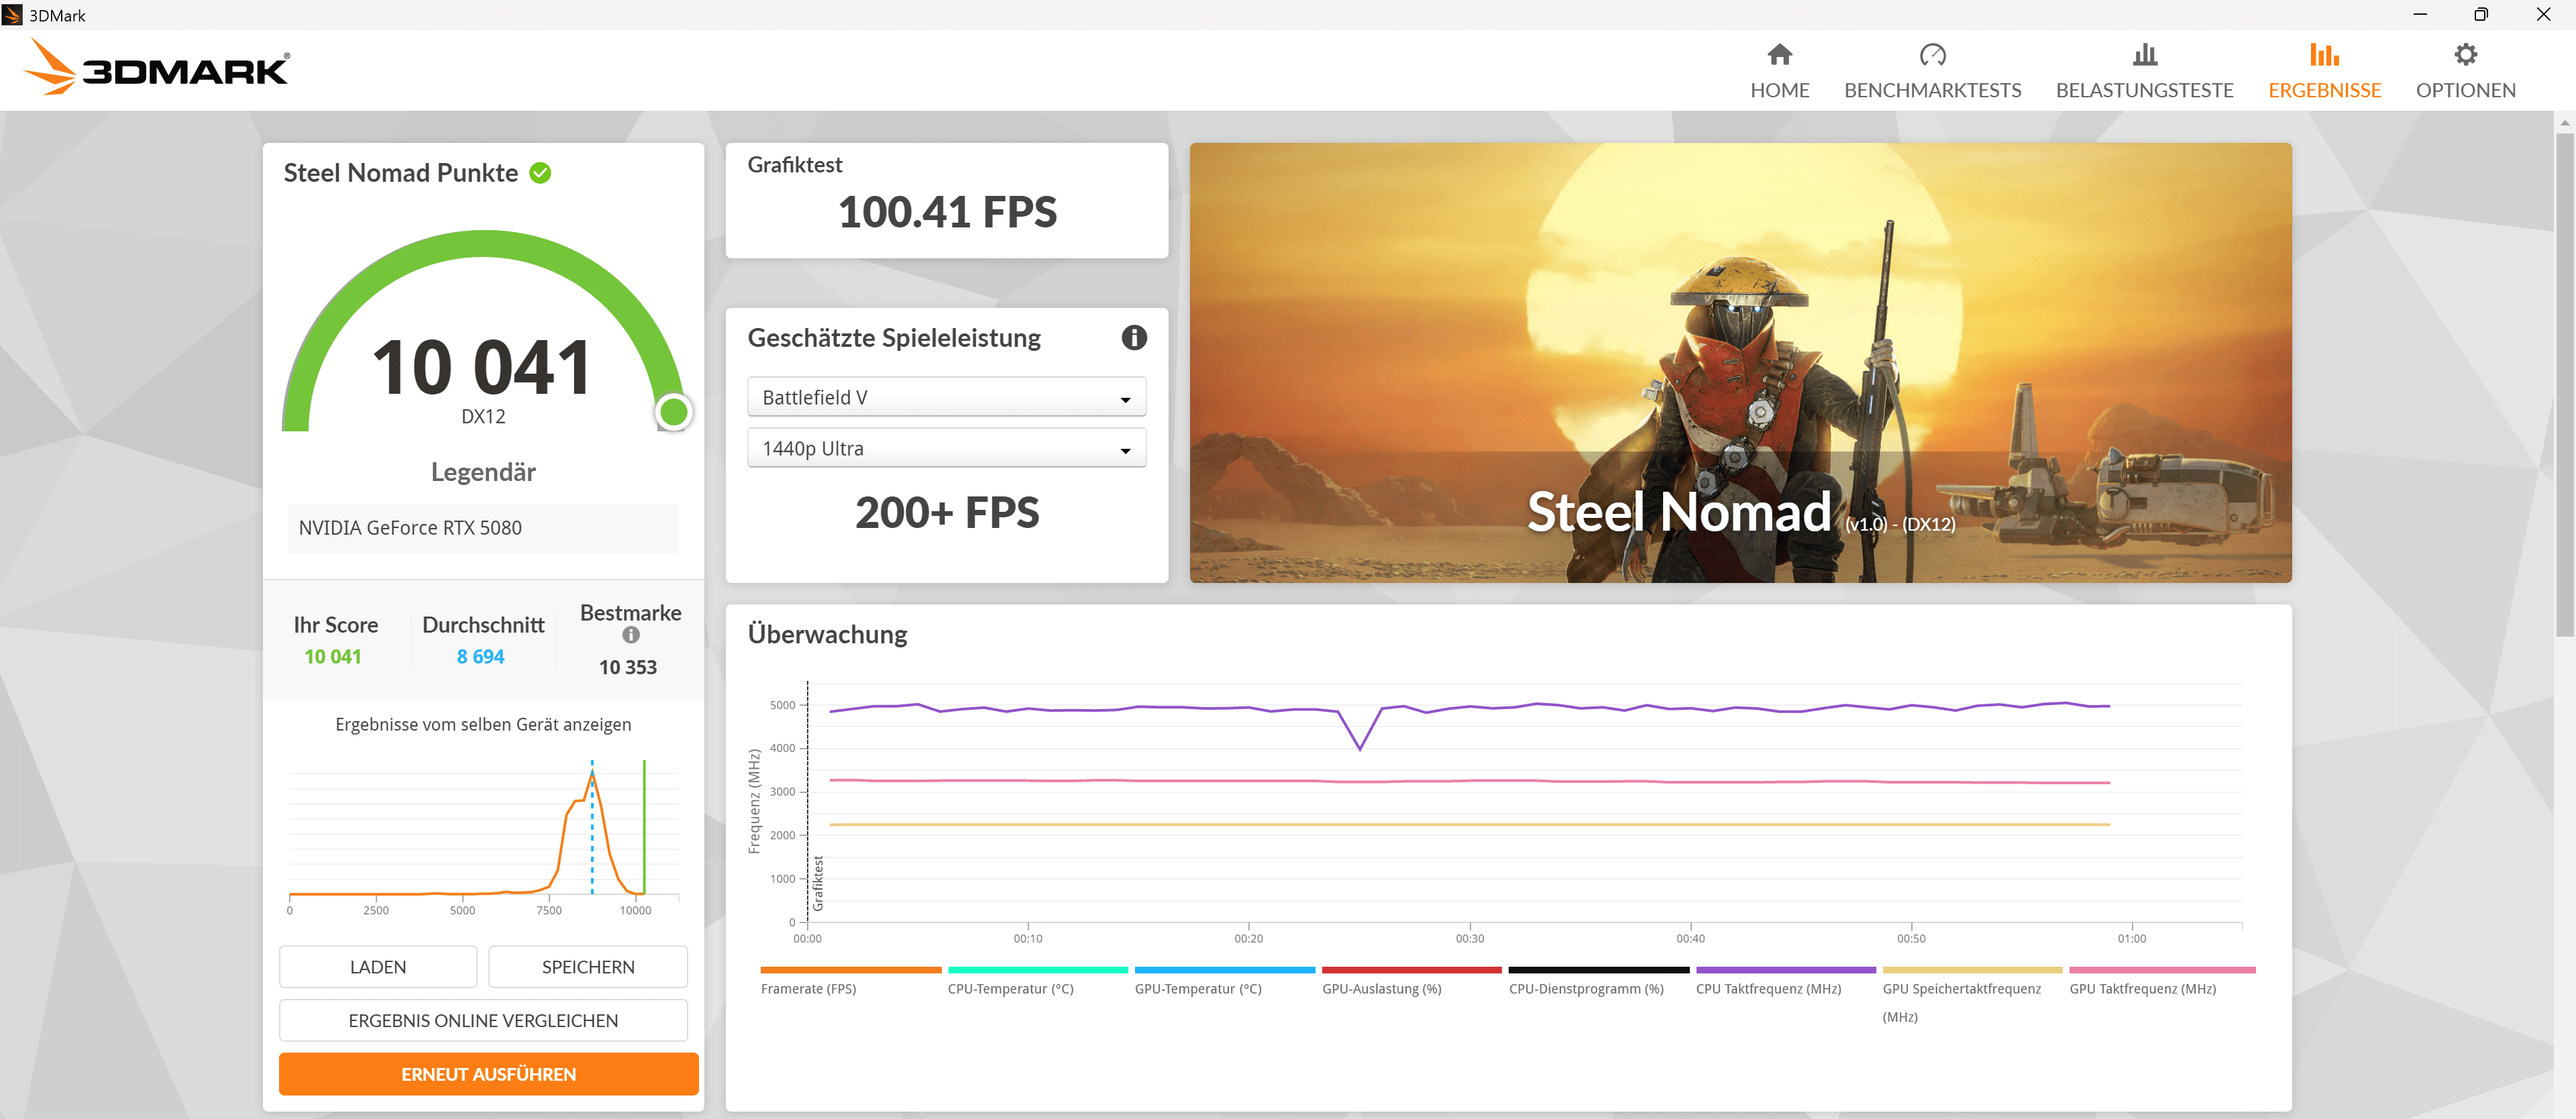Open the Battlefield V game dropdown
Viewport: 2576px width, 1119px height.
[946, 397]
